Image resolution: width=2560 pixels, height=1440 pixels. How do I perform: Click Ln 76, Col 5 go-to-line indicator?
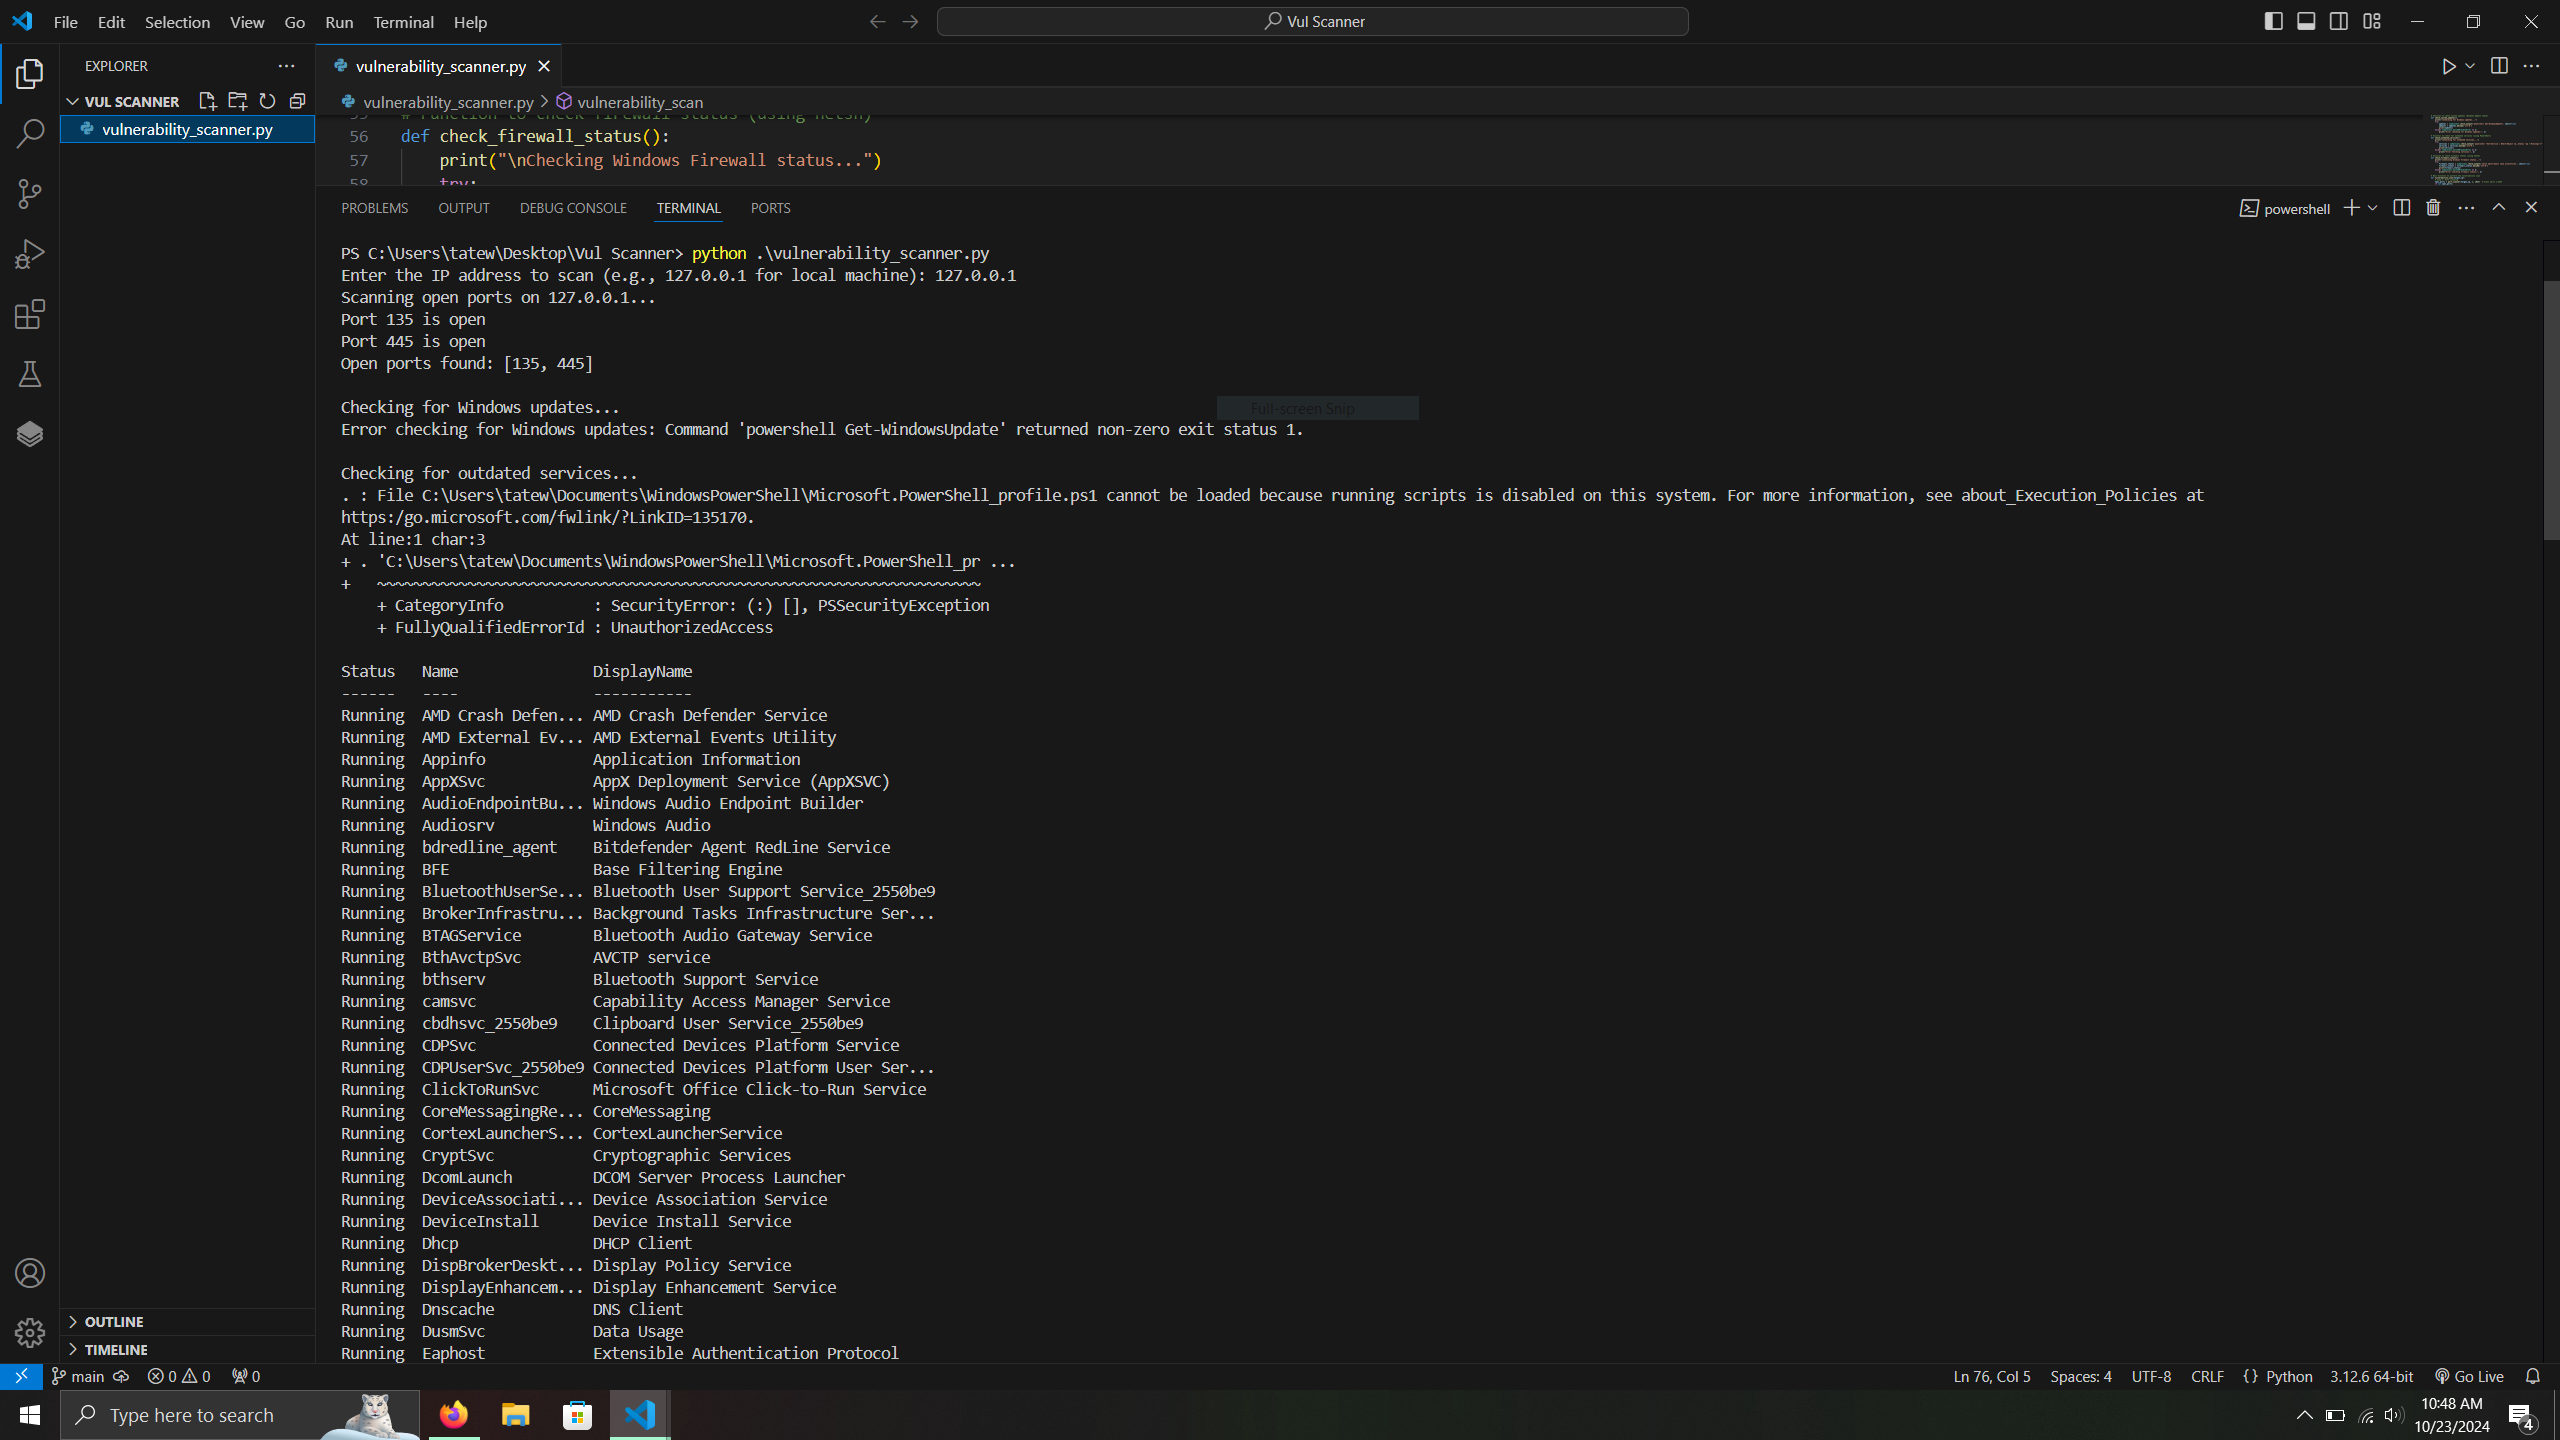click(x=1991, y=1376)
